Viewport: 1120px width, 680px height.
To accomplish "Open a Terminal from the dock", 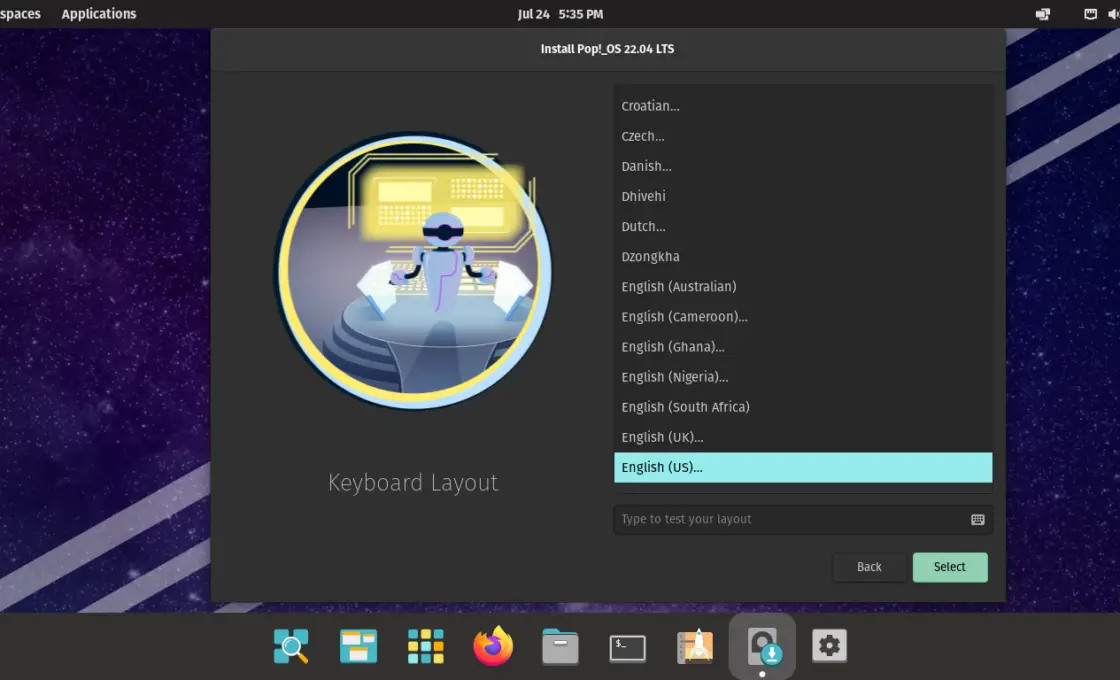I will pos(627,646).
